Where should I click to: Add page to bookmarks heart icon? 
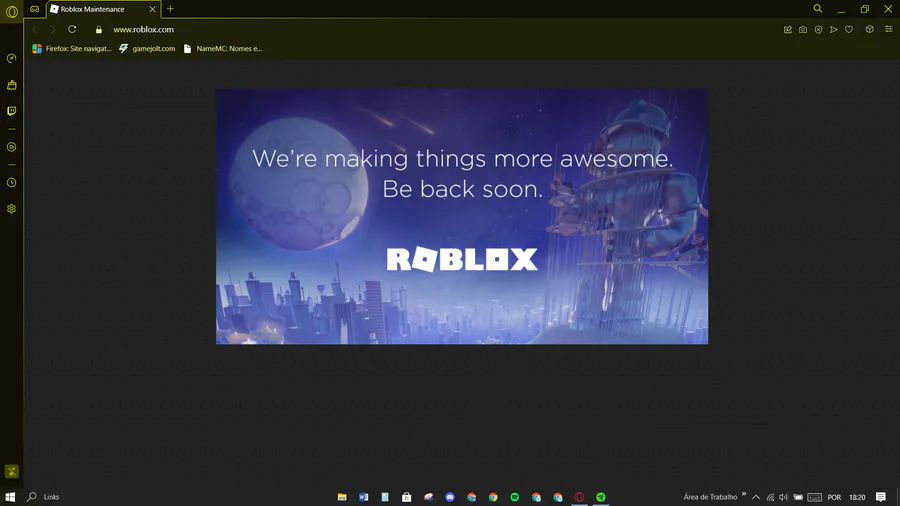[x=849, y=29]
